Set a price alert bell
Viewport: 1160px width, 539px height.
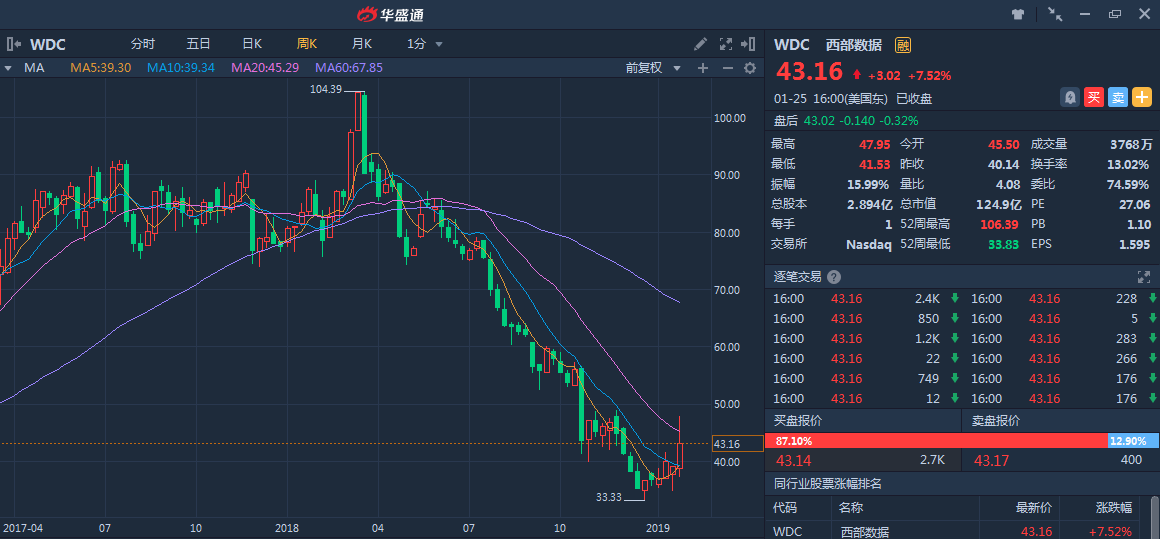coord(1070,97)
